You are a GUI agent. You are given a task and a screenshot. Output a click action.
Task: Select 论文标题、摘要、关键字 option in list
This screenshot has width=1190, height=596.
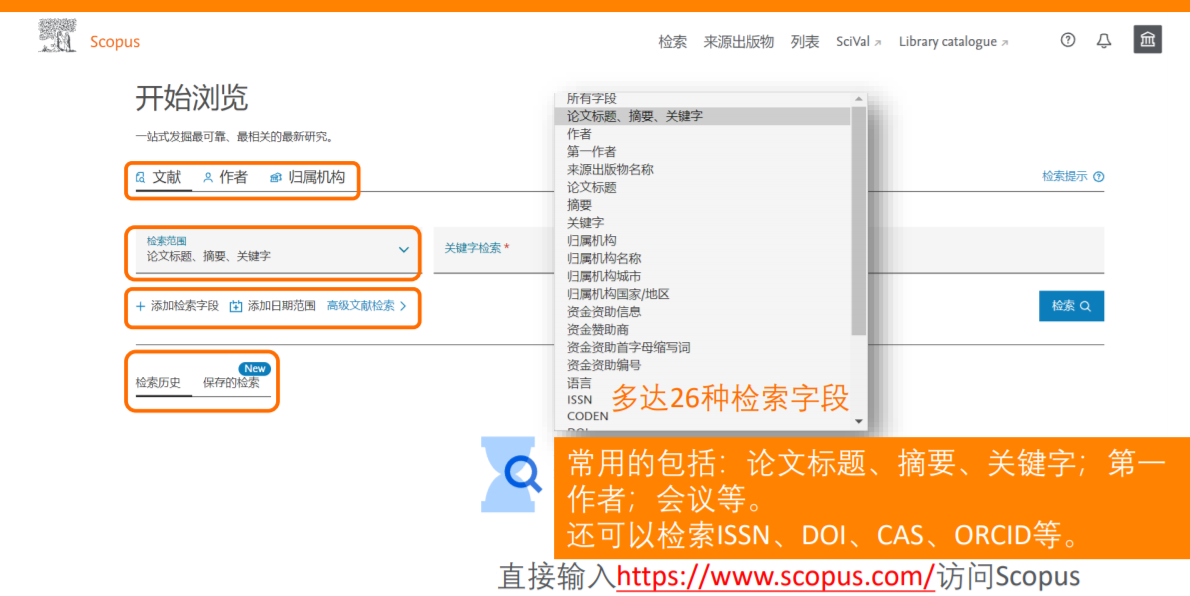pos(703,116)
